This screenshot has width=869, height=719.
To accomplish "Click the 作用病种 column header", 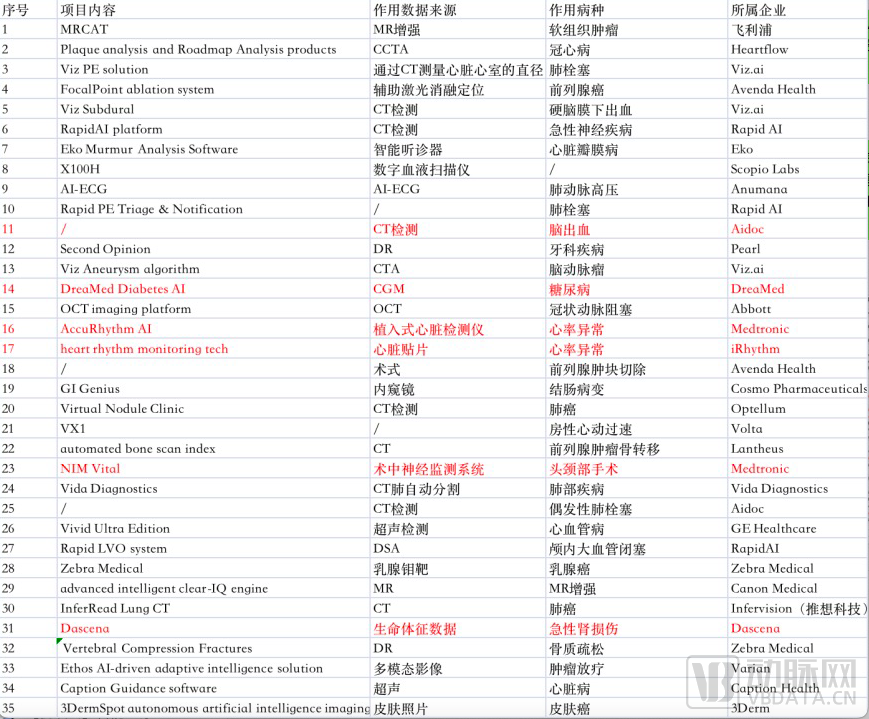I will pyautogui.click(x=576, y=9).
